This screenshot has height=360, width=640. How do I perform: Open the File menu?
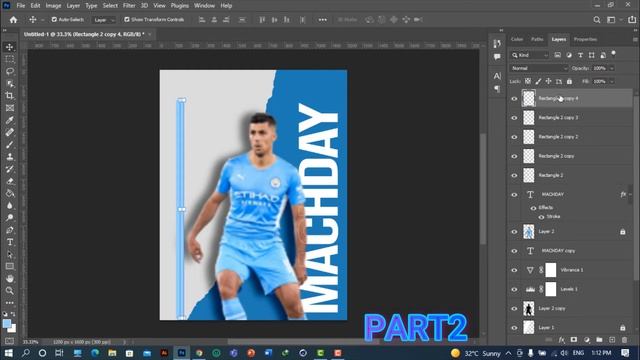(20, 6)
